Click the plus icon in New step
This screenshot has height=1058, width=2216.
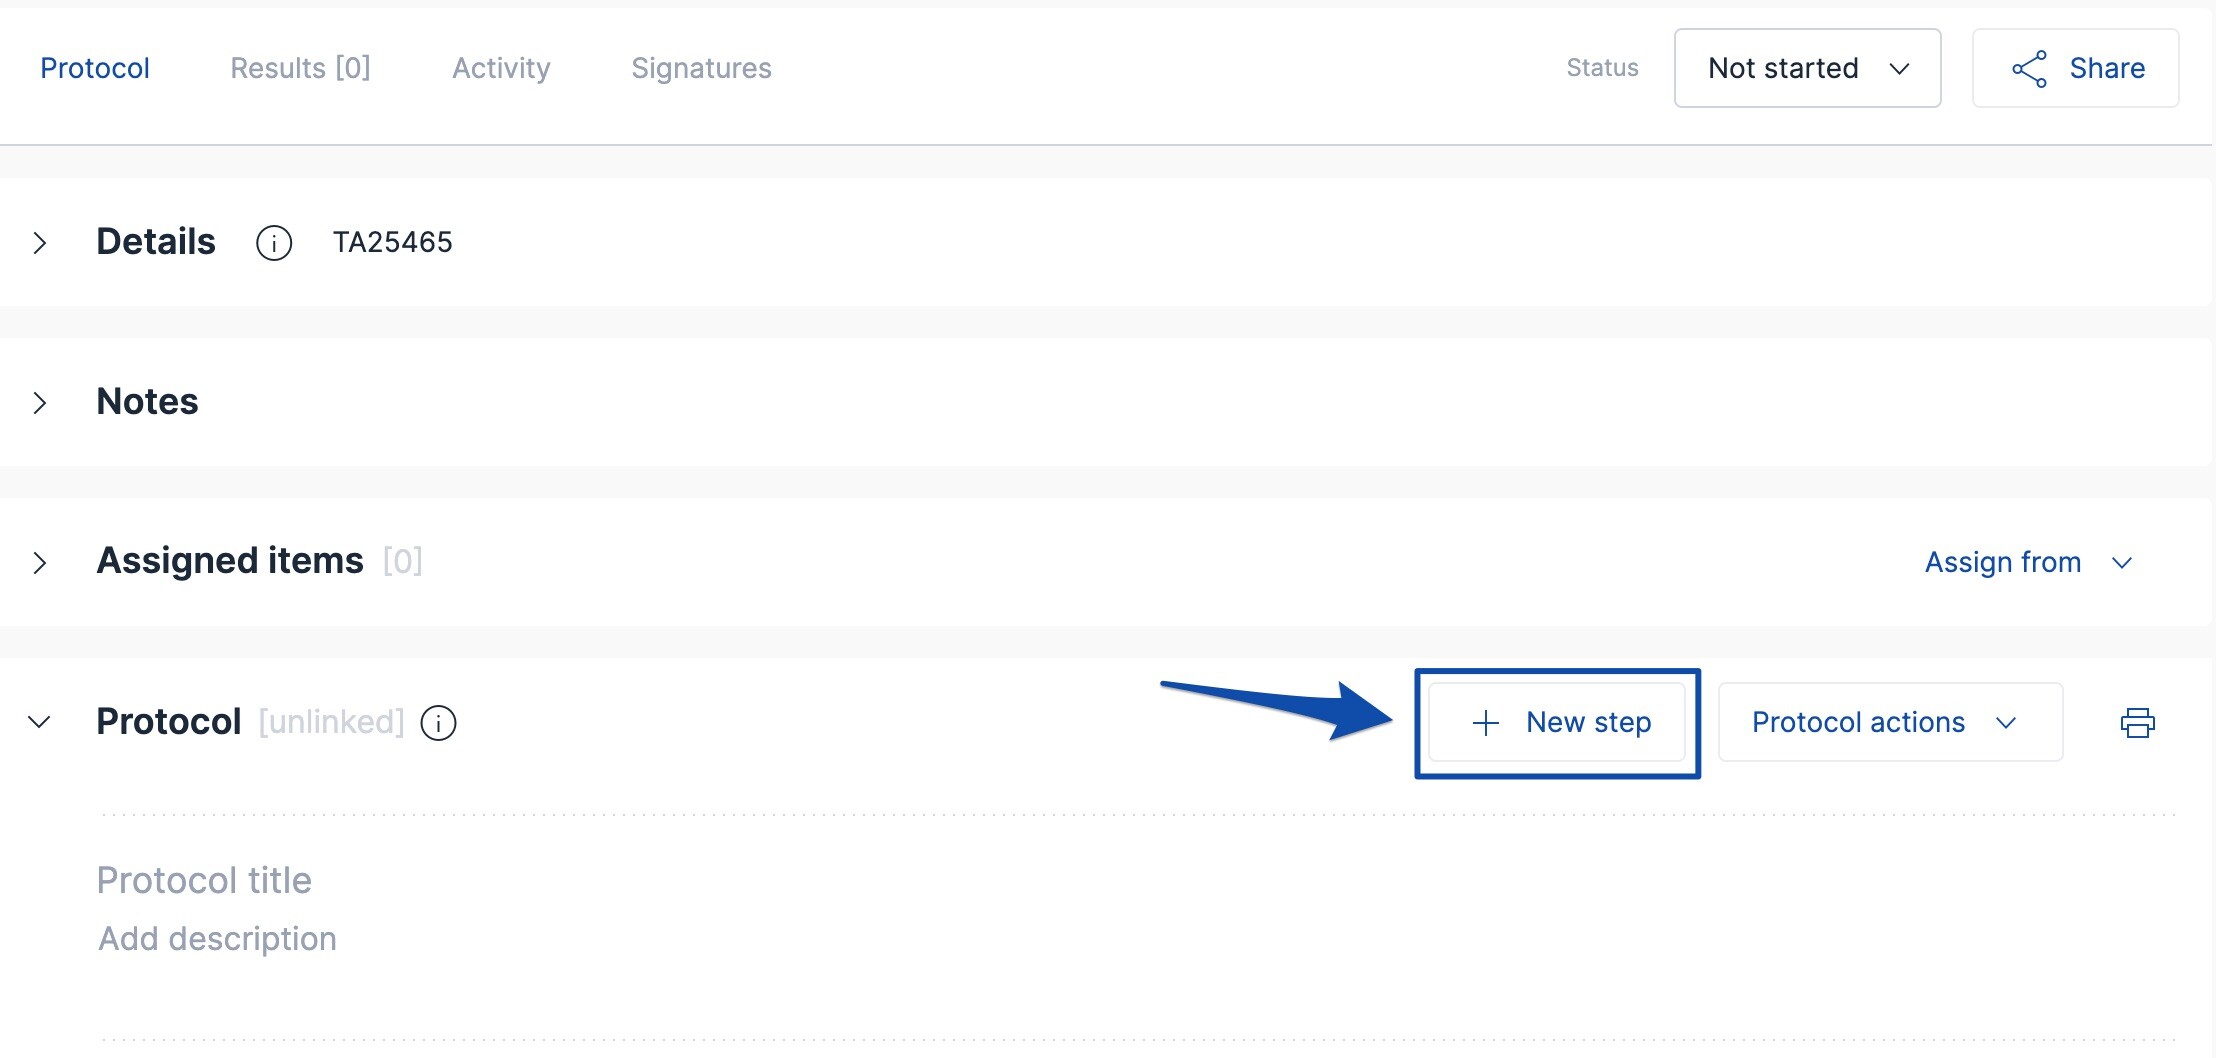(x=1484, y=722)
